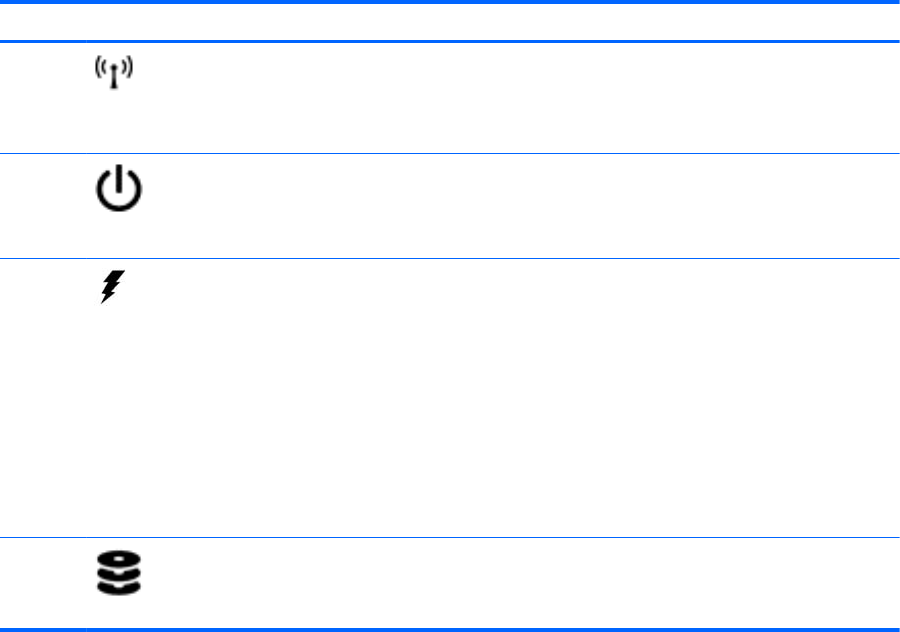Click the wireless antenna icon
The image size is (900, 632).
click(113, 73)
